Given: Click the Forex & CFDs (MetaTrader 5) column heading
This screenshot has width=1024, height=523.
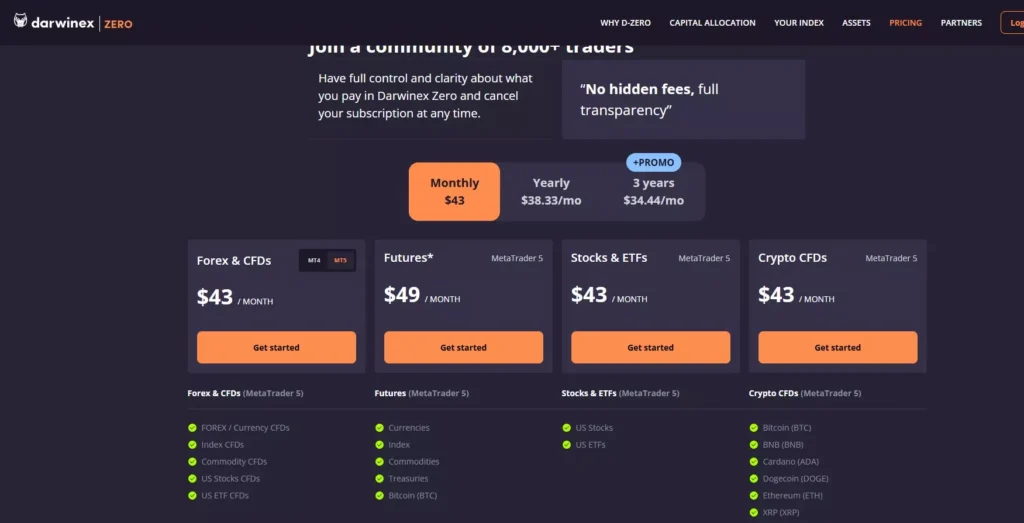Looking at the screenshot, I should (246, 394).
